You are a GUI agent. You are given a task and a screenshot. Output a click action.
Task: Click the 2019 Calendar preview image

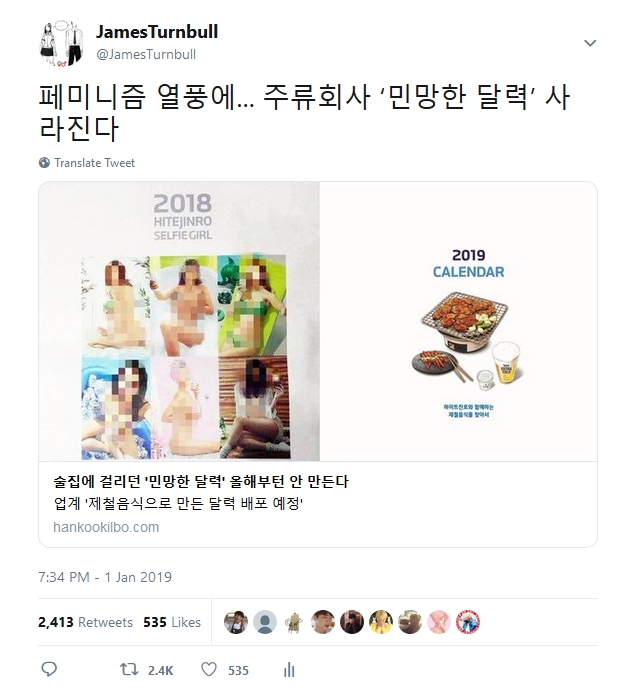click(459, 321)
